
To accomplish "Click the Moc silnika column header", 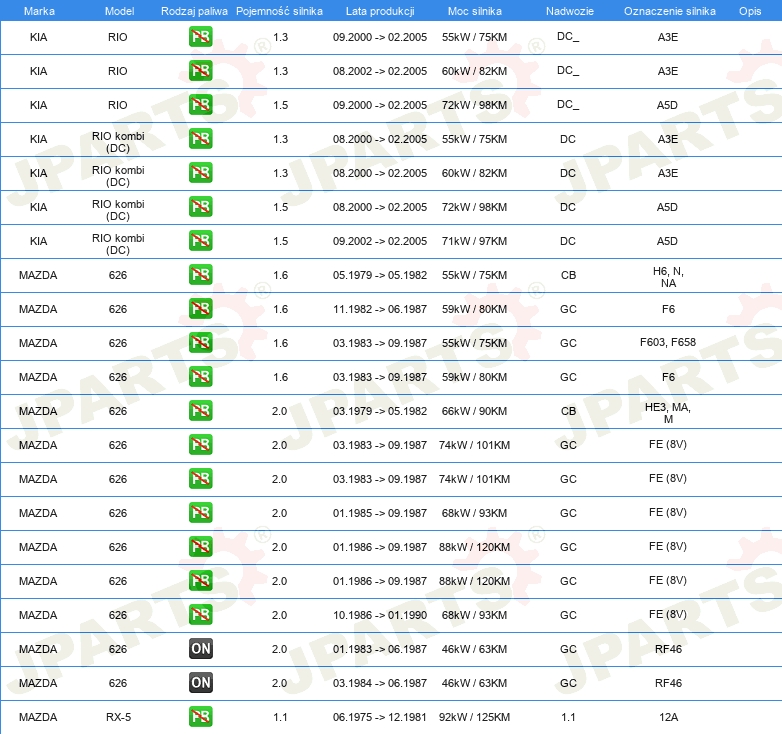I will (x=475, y=11).
